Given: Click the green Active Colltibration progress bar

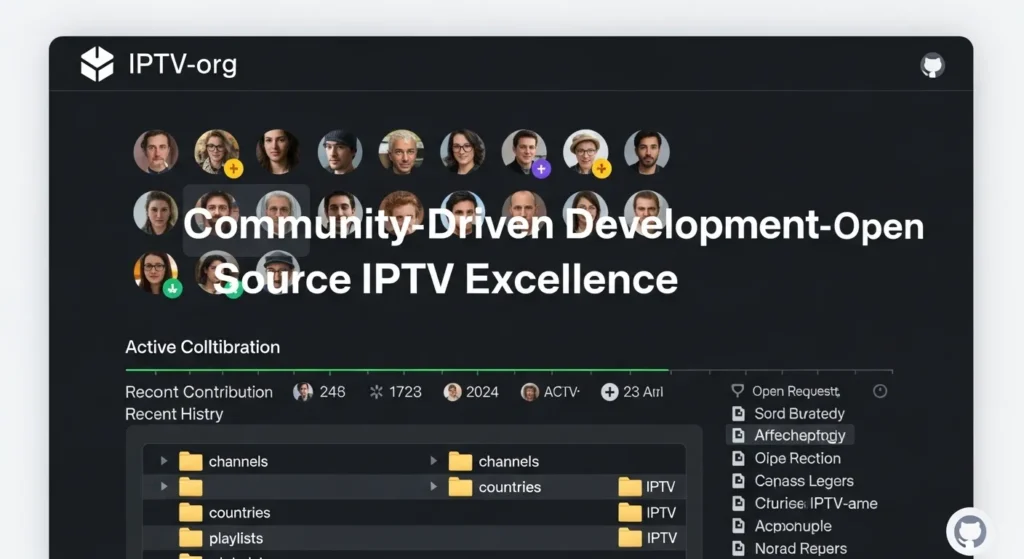Looking at the screenshot, I should click(397, 370).
